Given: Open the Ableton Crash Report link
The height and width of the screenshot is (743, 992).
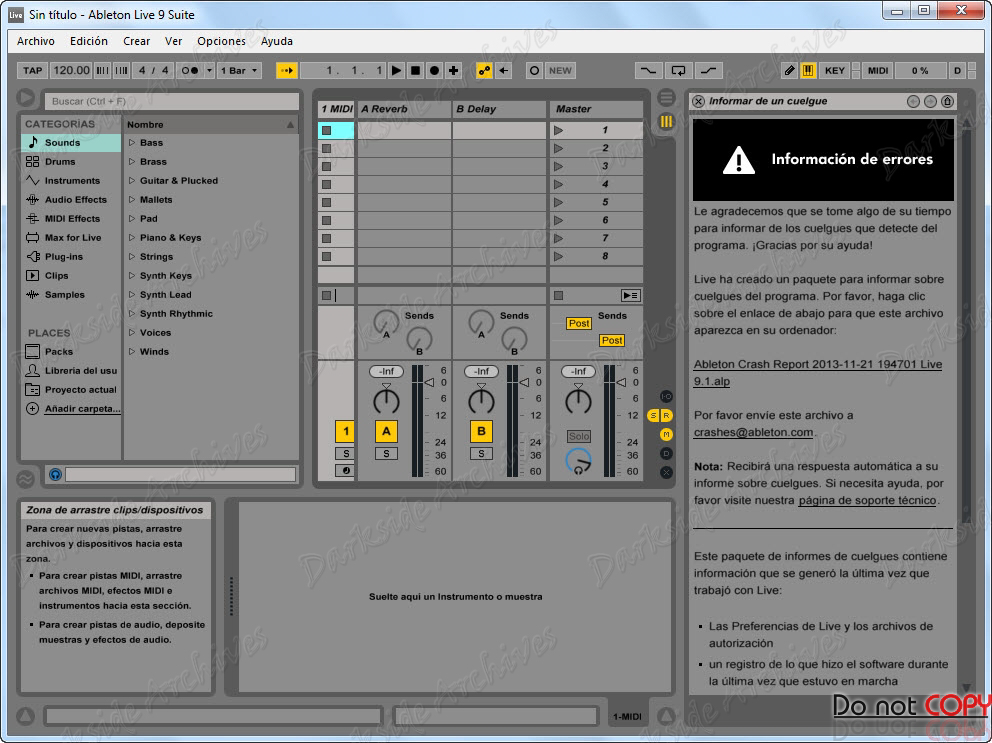Looking at the screenshot, I should [x=817, y=373].
